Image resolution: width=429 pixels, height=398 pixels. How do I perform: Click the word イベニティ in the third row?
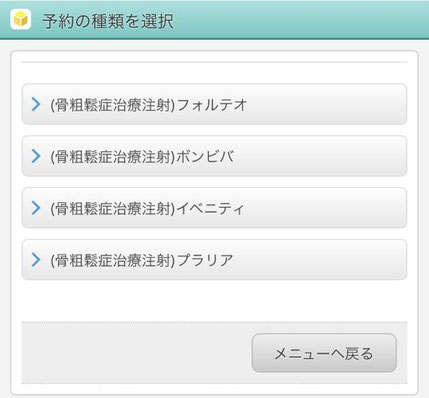[x=210, y=208]
